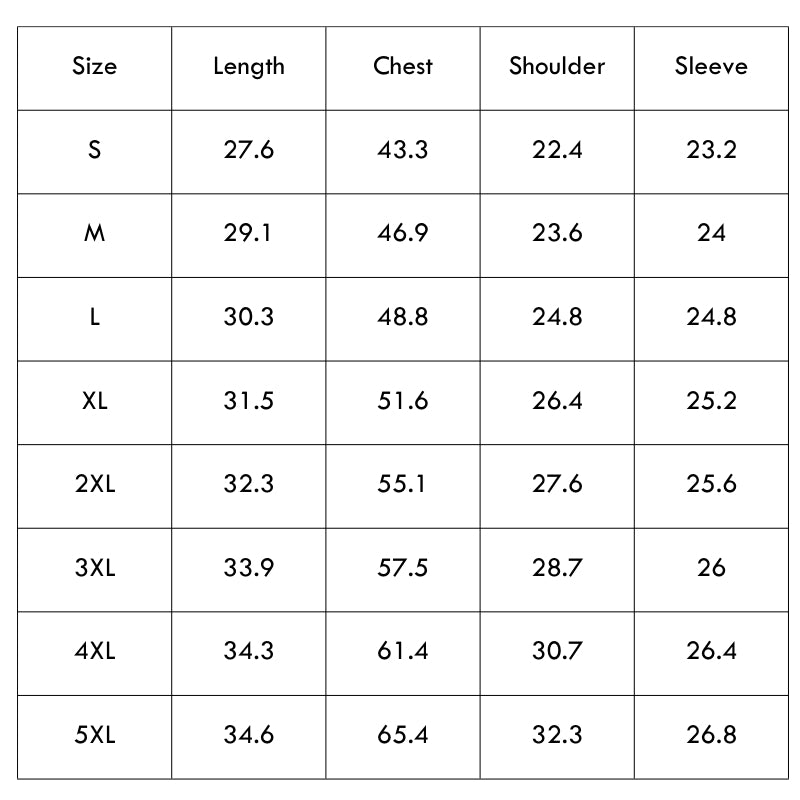Select the L size row label
Screen dimensions: 800x800
click(x=94, y=317)
